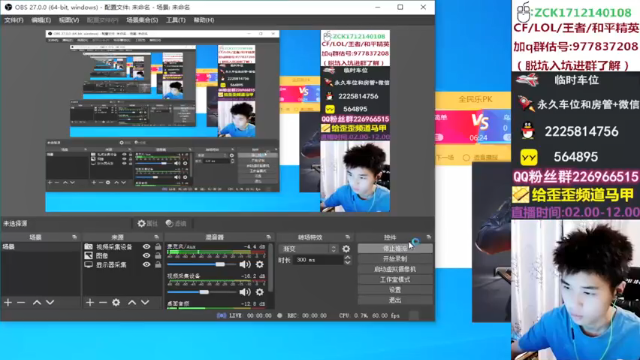The width and height of the screenshot is (640, 360).
Task: Click the LIVE broadcast status icon
Action: (x=221, y=316)
